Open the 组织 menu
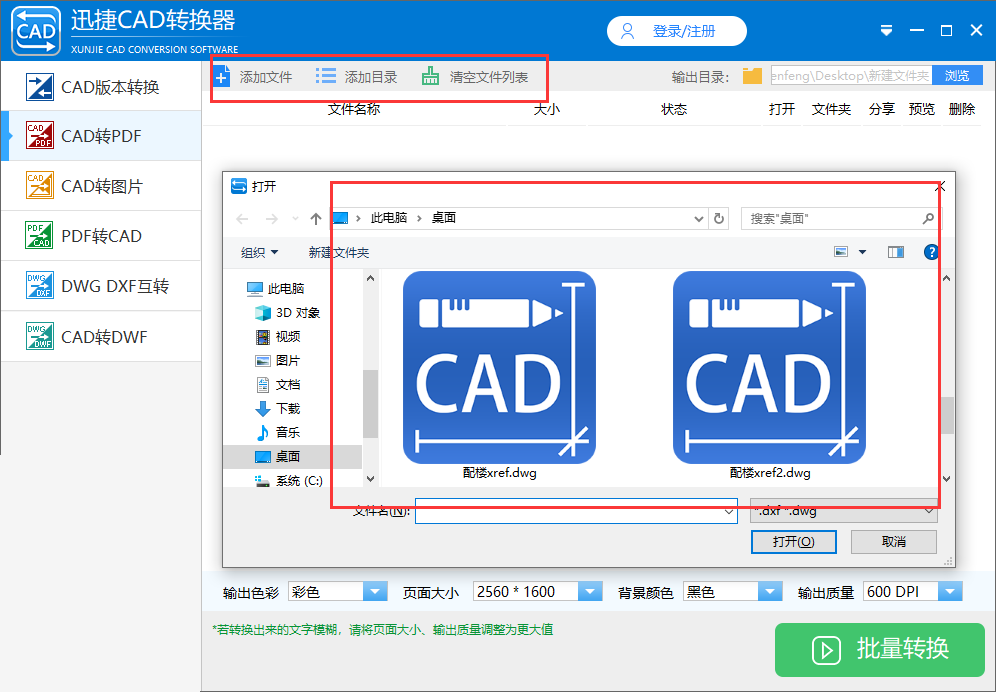The height and width of the screenshot is (692, 996). tap(259, 252)
